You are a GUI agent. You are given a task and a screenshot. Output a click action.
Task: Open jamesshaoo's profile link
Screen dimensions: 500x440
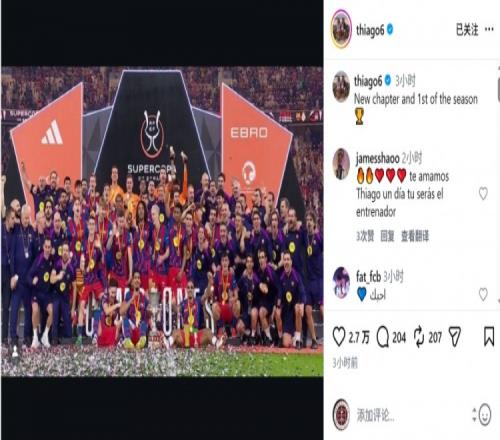tap(377, 158)
